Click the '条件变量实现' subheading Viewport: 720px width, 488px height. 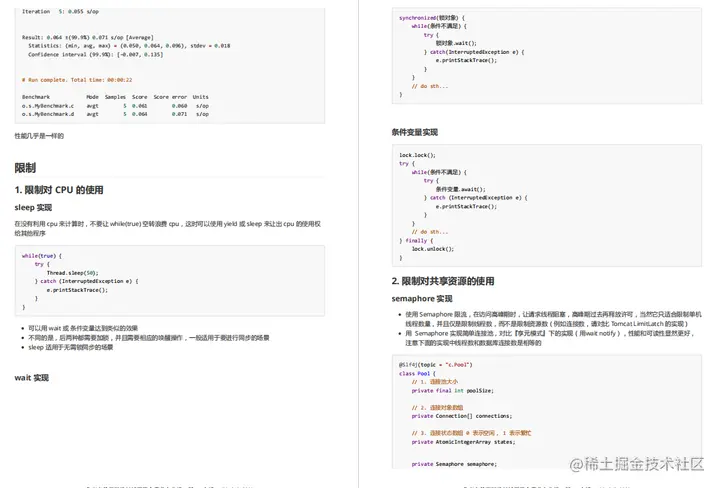pyautogui.click(x=415, y=132)
